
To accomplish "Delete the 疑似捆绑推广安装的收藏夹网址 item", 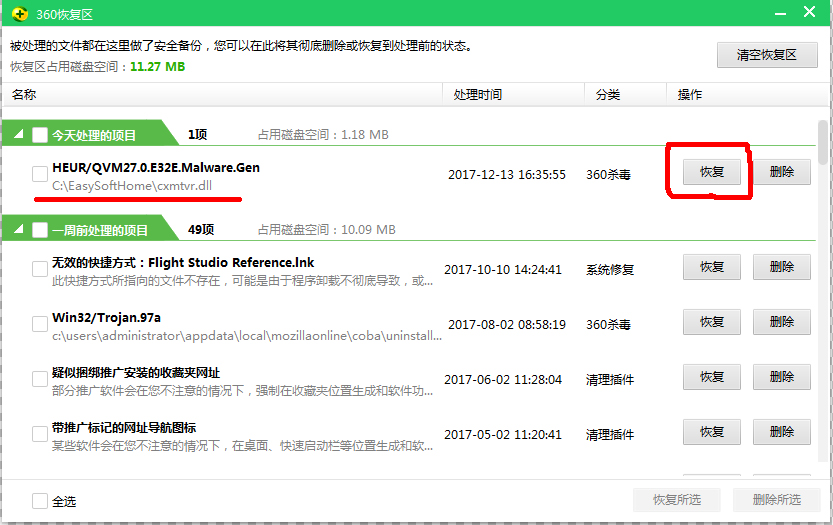I will (781, 377).
